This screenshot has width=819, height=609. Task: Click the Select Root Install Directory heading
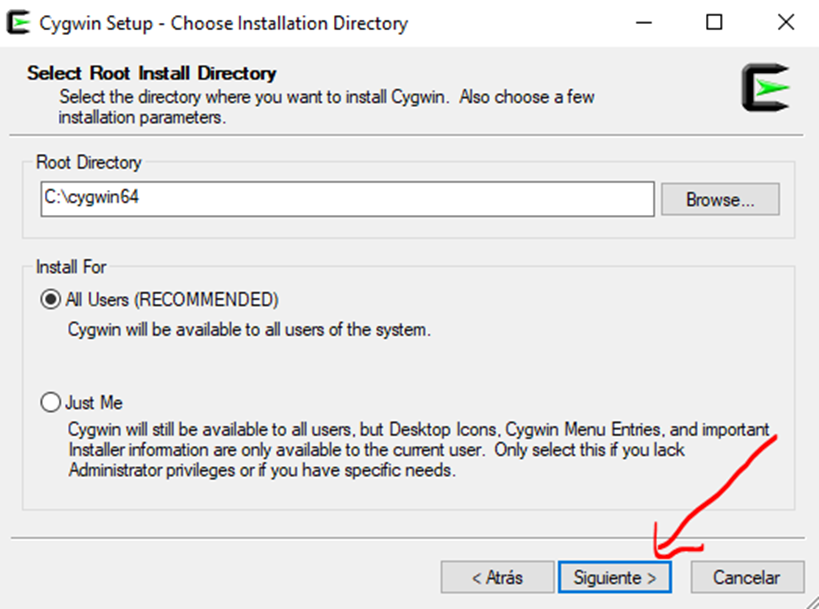tap(151, 73)
